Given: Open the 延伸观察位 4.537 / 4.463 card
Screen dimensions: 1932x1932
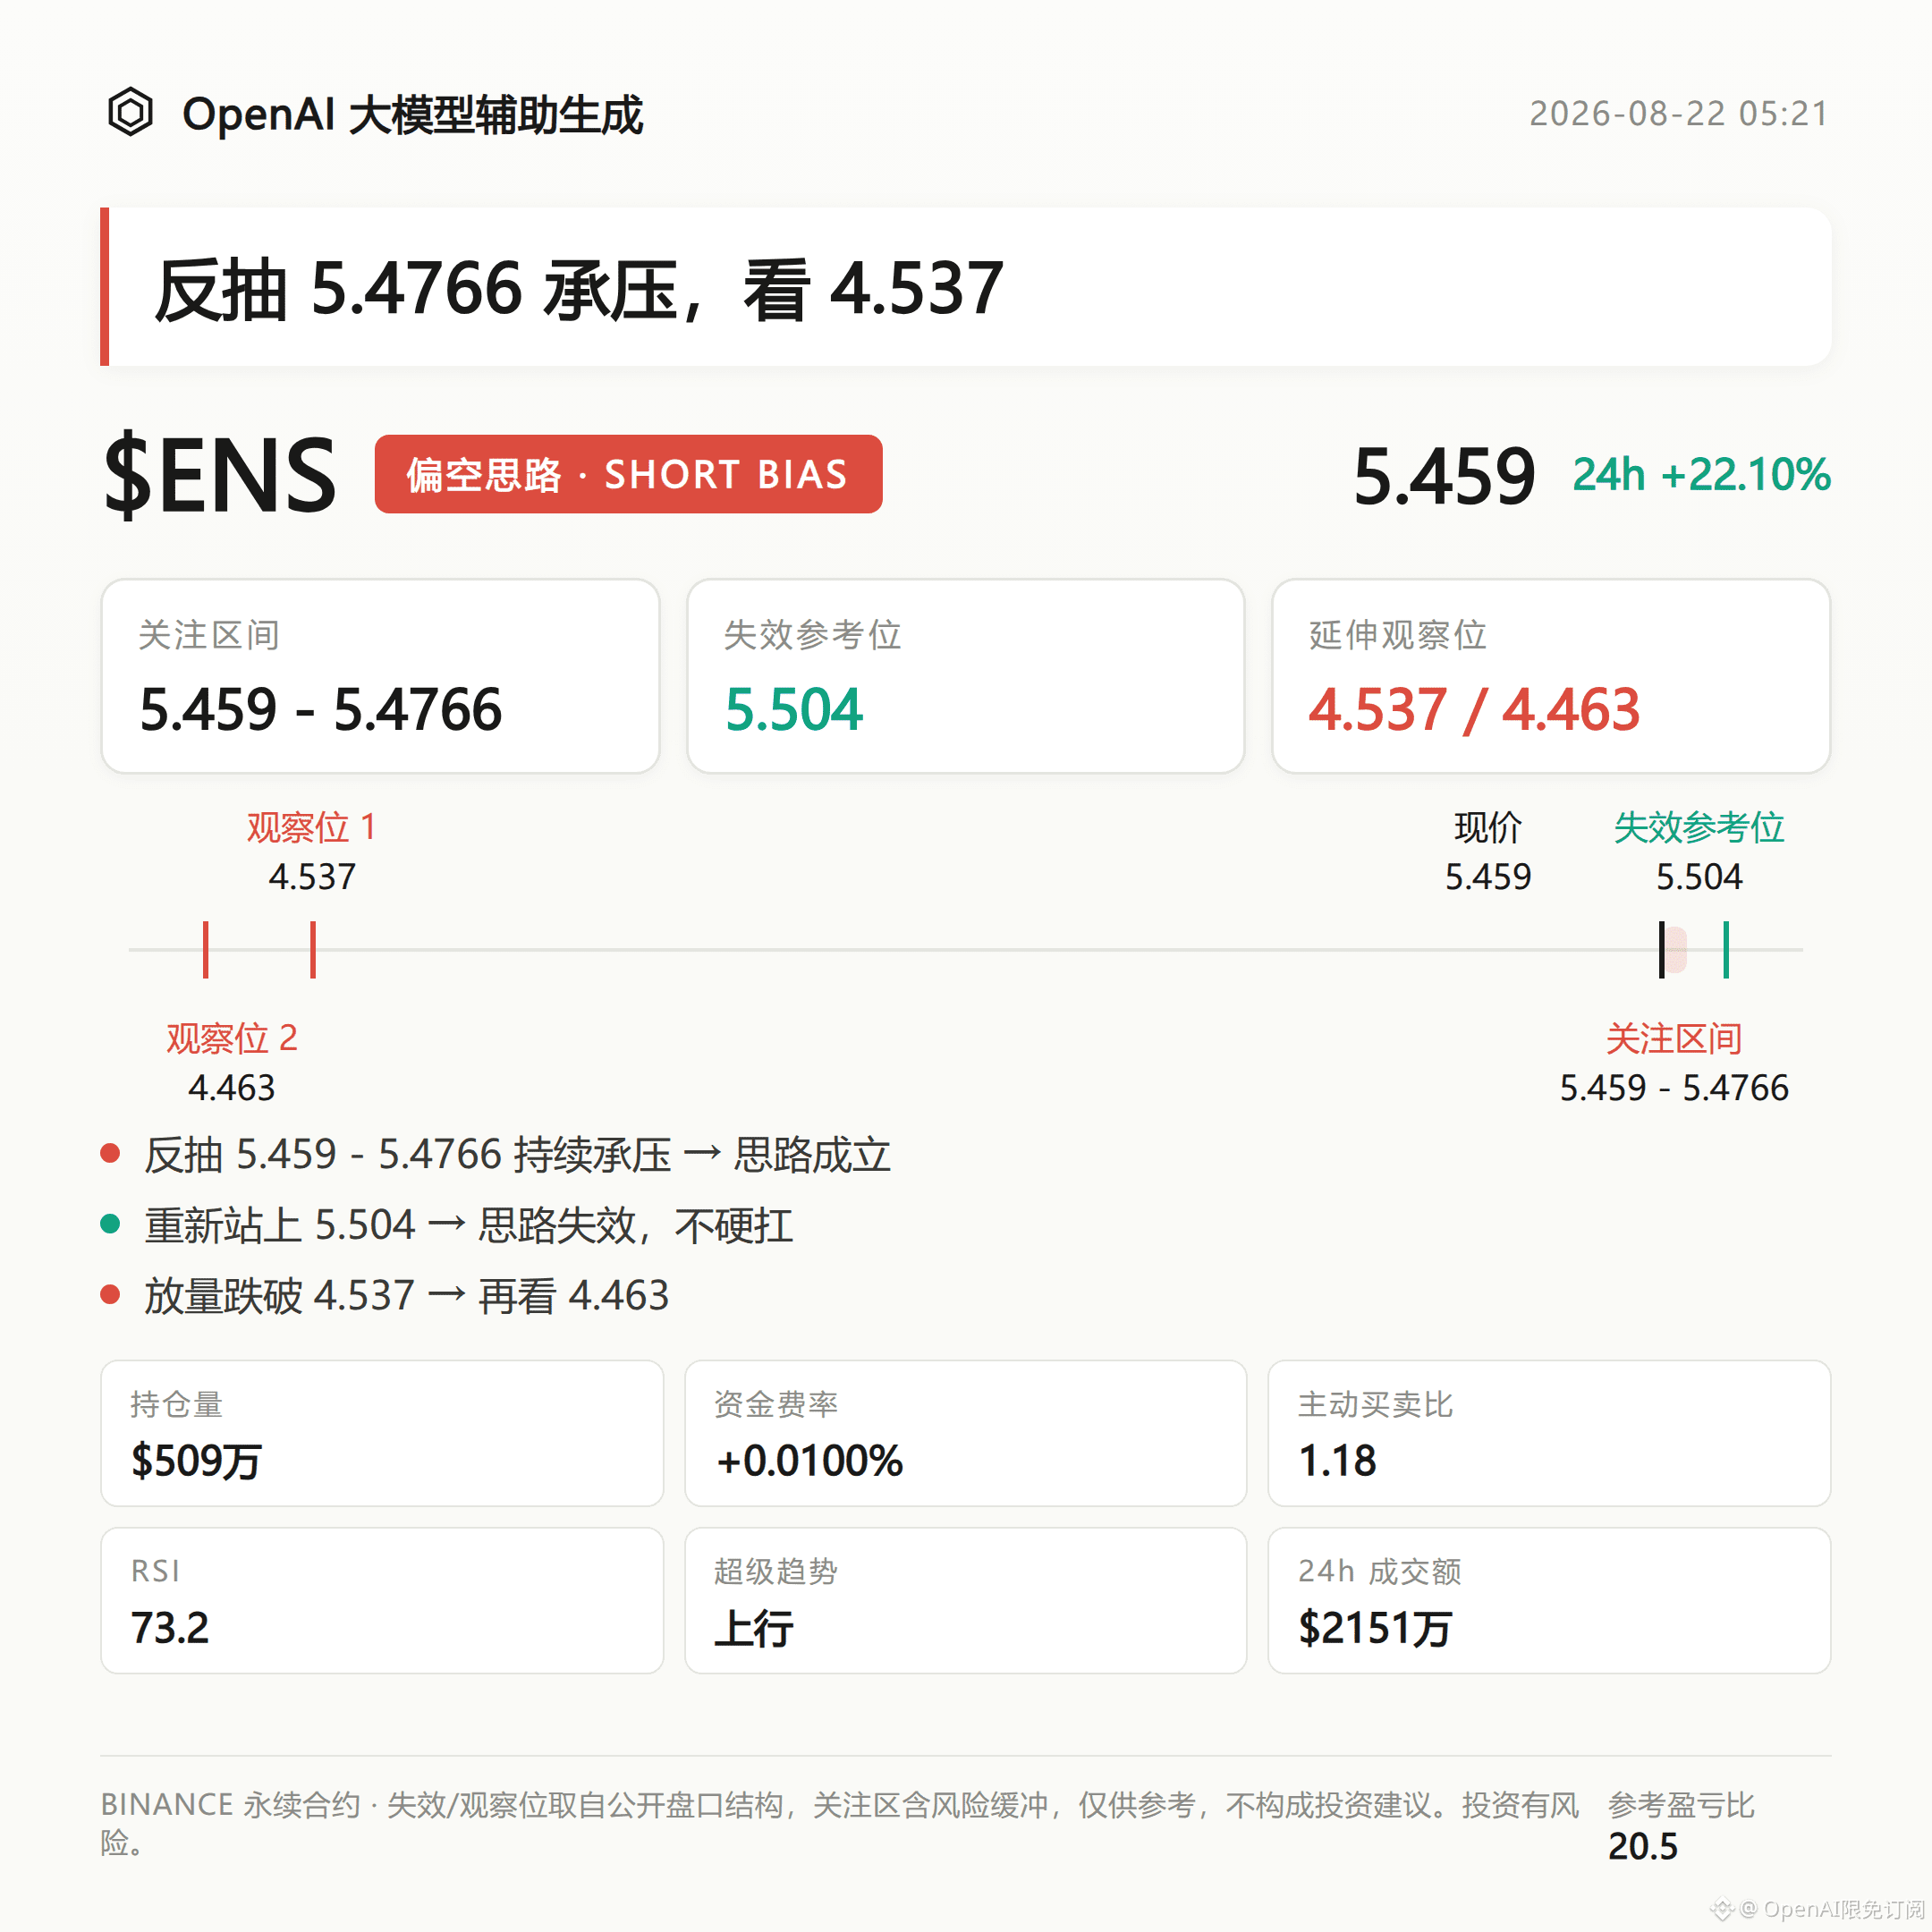Looking at the screenshot, I should [1550, 676].
